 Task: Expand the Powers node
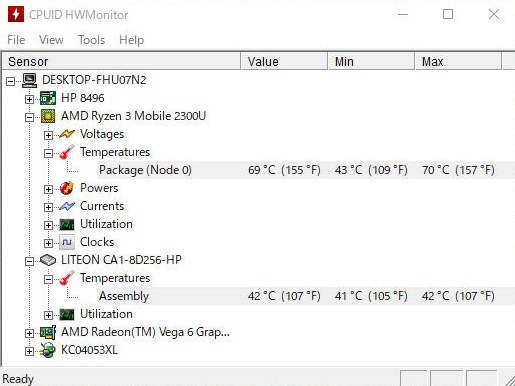(x=48, y=189)
